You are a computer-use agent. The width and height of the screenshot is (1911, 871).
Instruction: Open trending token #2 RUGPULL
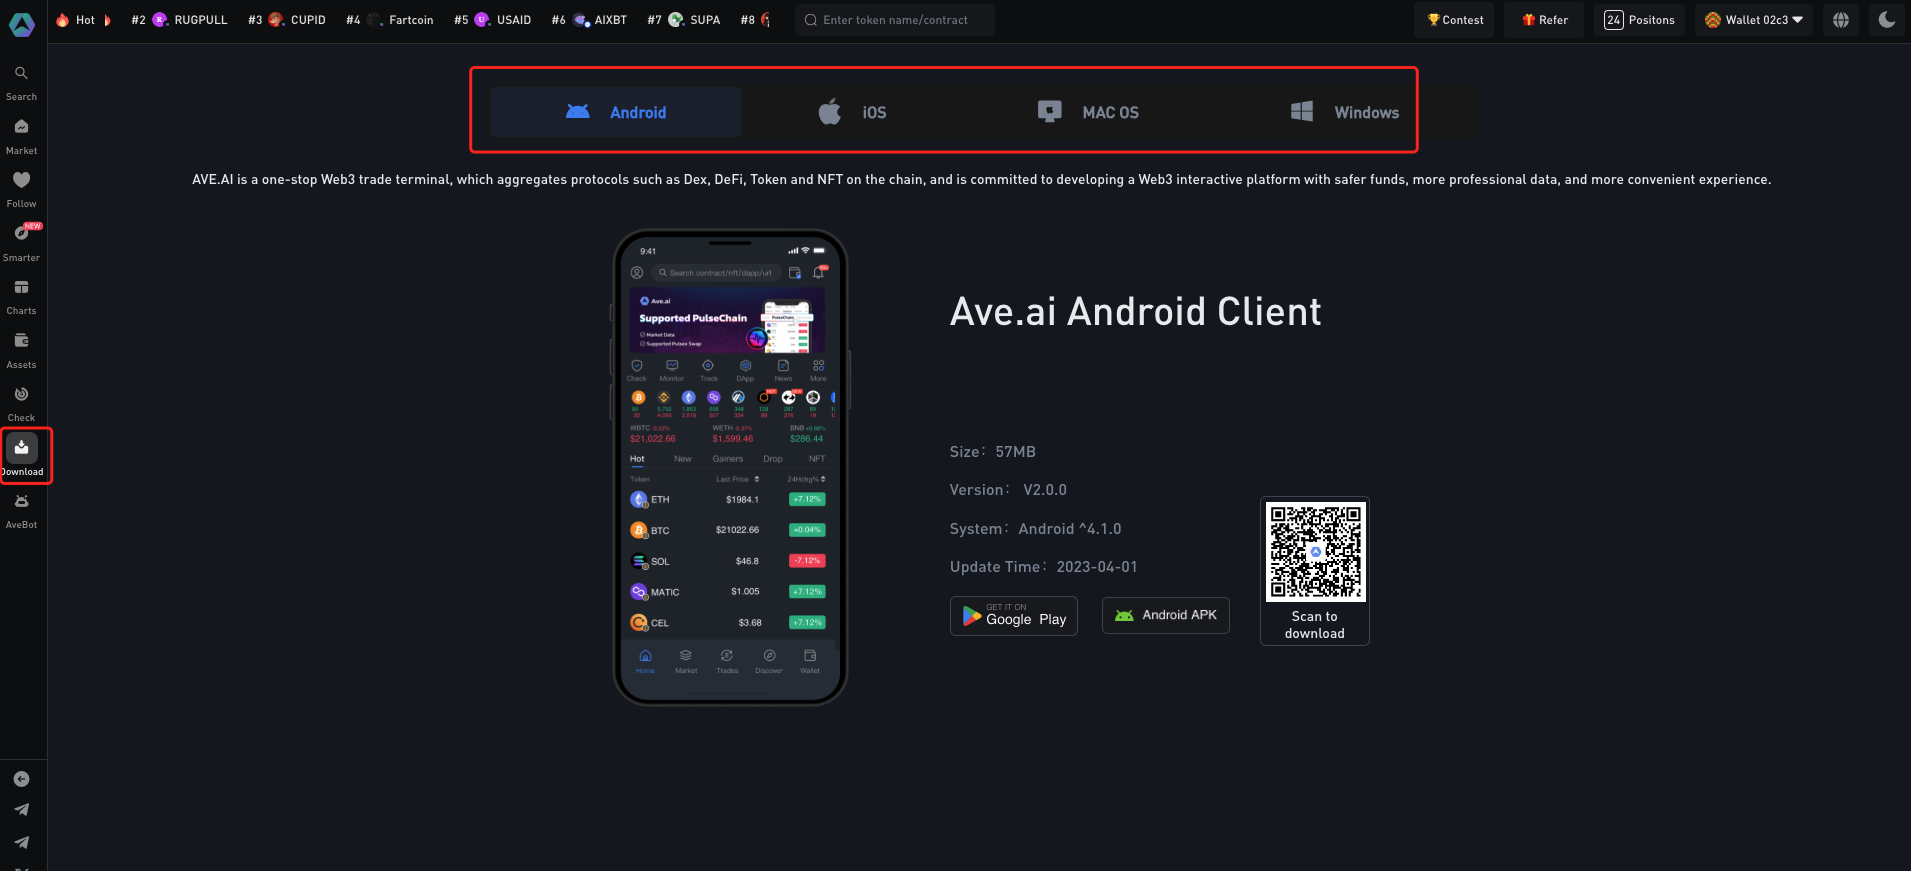[x=180, y=20]
